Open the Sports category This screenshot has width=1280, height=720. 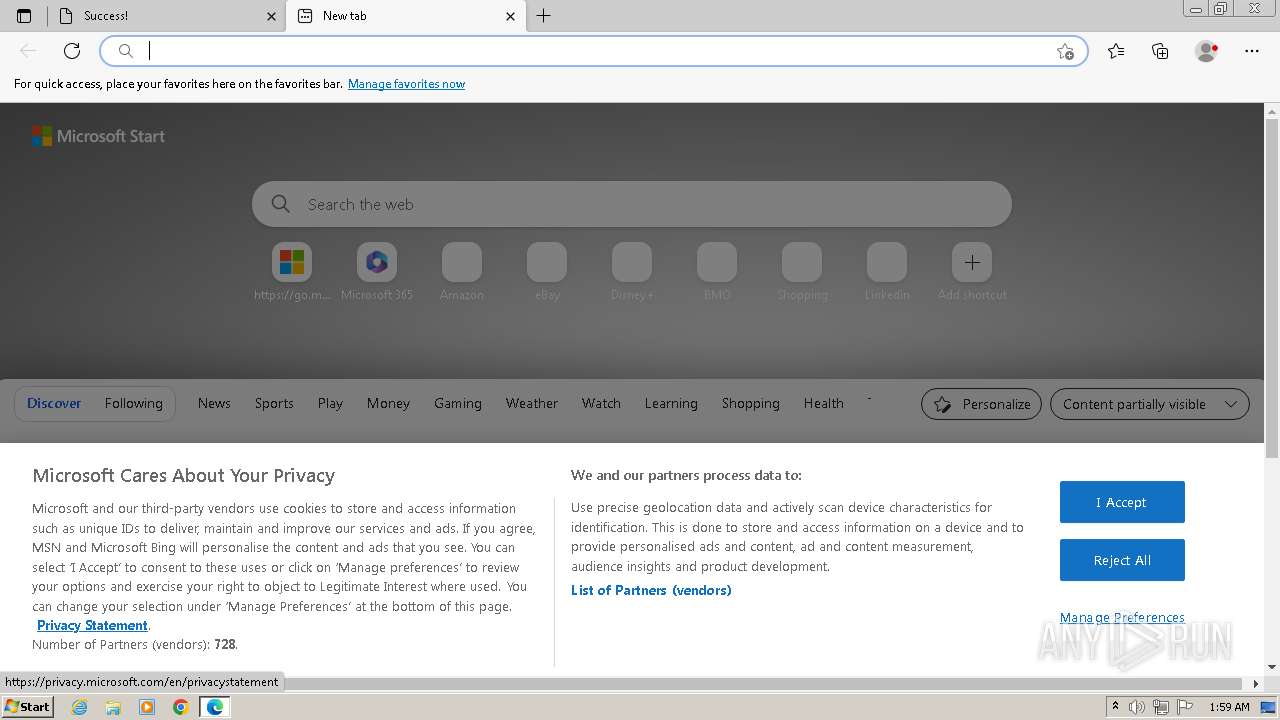coord(274,404)
